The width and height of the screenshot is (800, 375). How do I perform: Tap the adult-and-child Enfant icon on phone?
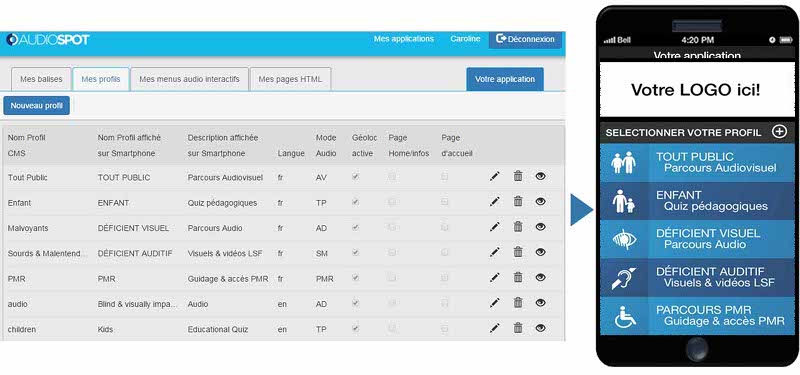coord(624,201)
